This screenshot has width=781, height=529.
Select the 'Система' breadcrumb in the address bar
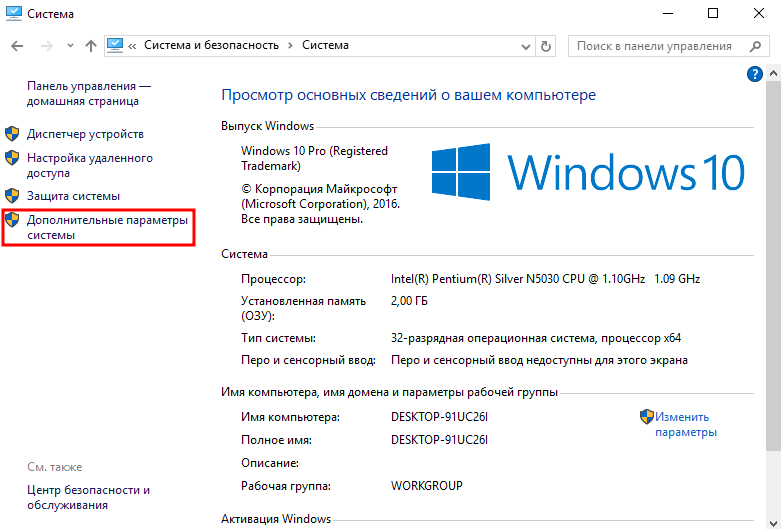(325, 45)
